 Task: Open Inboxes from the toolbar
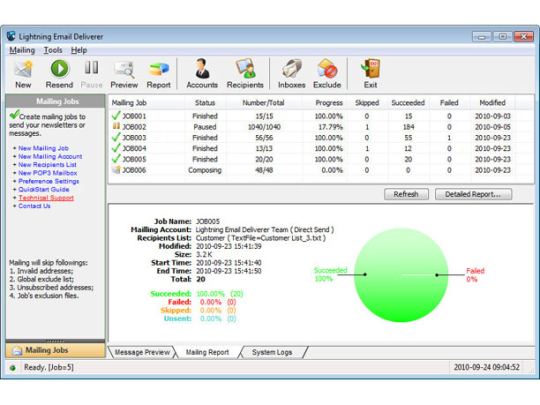[x=292, y=74]
